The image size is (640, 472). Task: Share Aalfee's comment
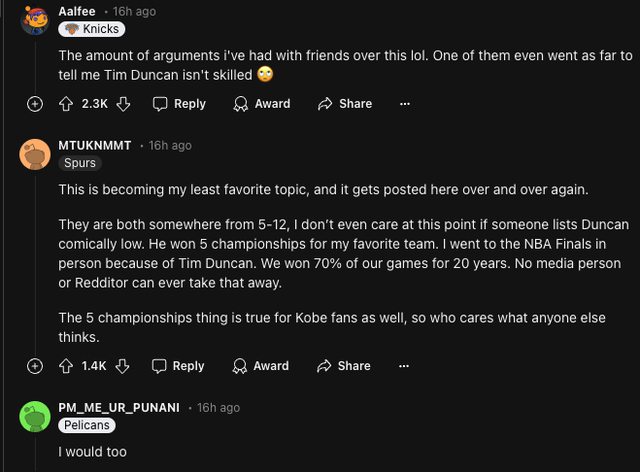tap(344, 104)
